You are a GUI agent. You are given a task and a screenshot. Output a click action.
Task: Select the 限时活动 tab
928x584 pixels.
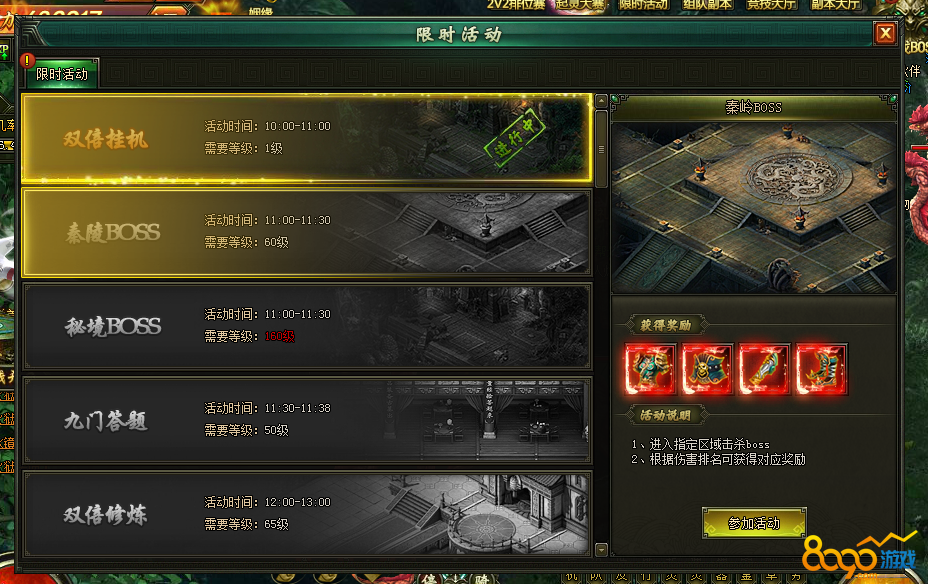coord(62,74)
